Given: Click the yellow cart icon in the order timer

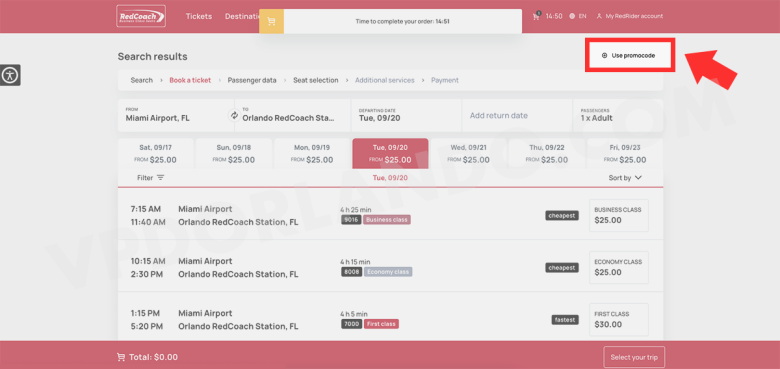Looking at the screenshot, I should 271,21.
